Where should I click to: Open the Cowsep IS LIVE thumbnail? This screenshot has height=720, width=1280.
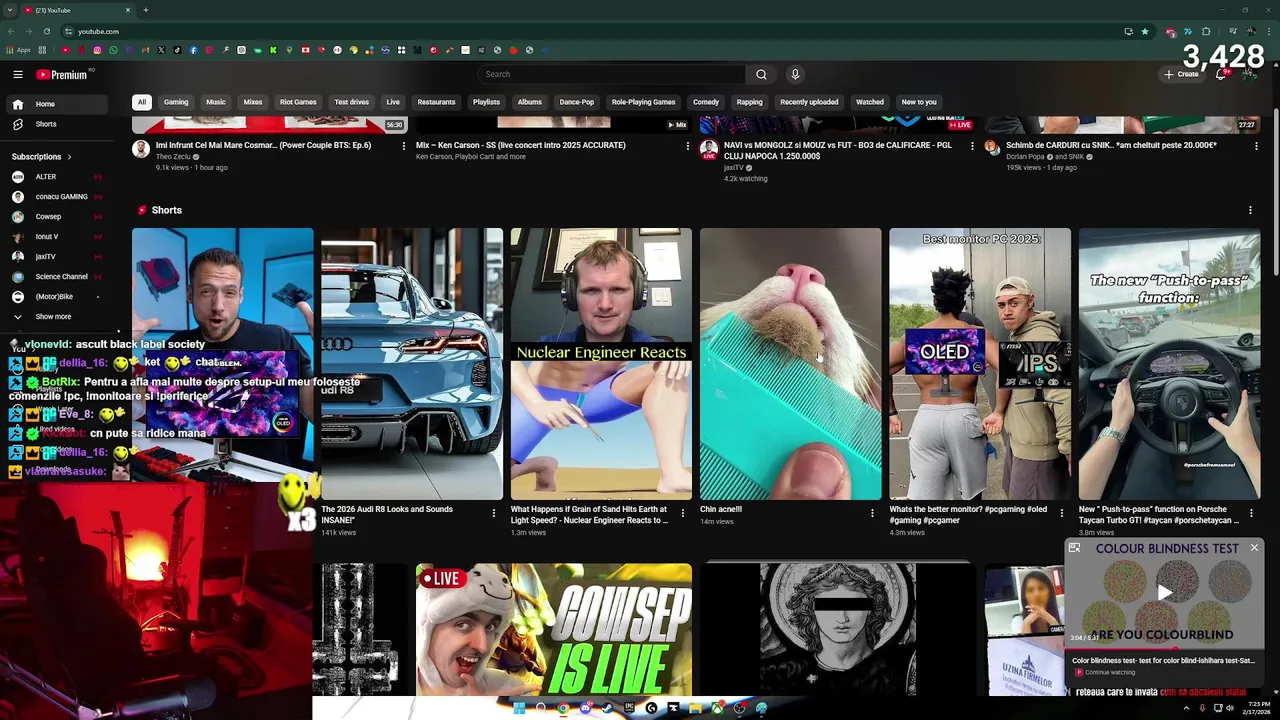point(553,630)
